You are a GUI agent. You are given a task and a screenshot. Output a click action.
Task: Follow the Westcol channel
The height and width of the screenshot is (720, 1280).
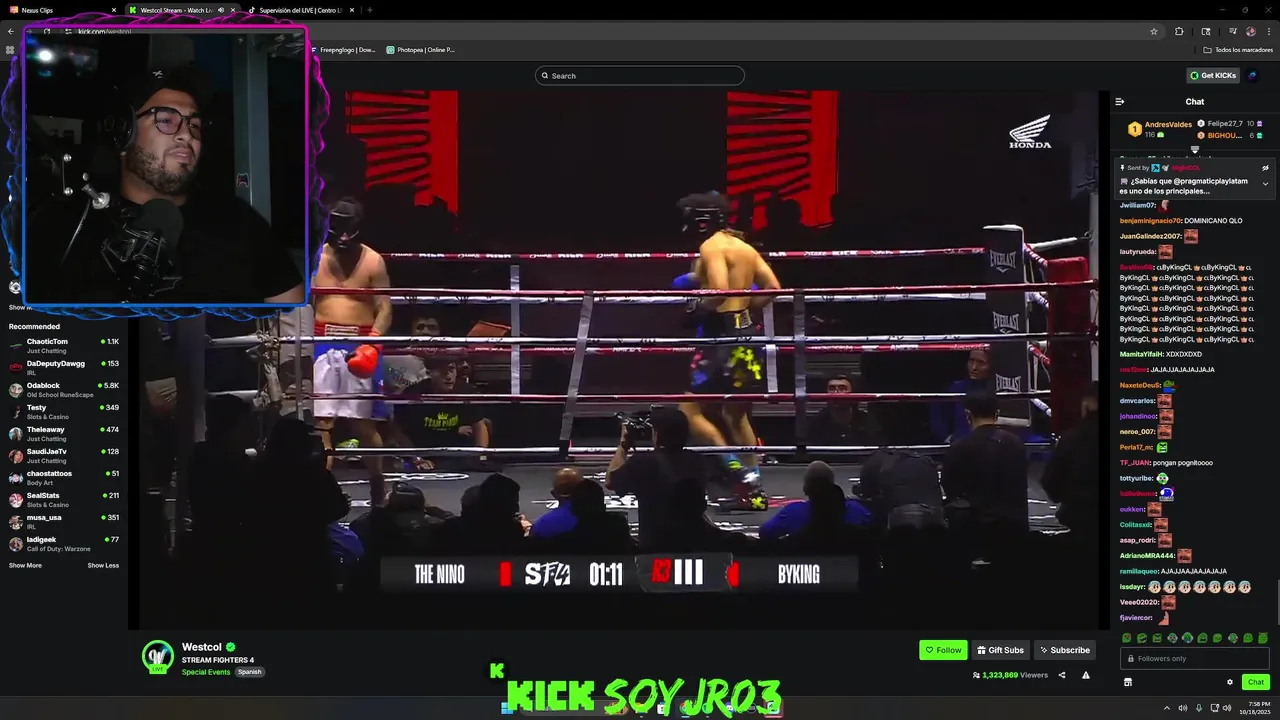click(943, 650)
